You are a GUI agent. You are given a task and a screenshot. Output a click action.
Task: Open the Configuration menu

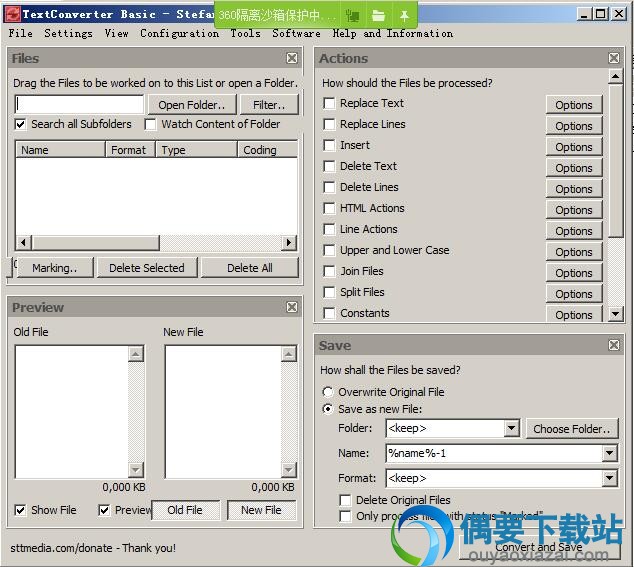pyautogui.click(x=180, y=33)
